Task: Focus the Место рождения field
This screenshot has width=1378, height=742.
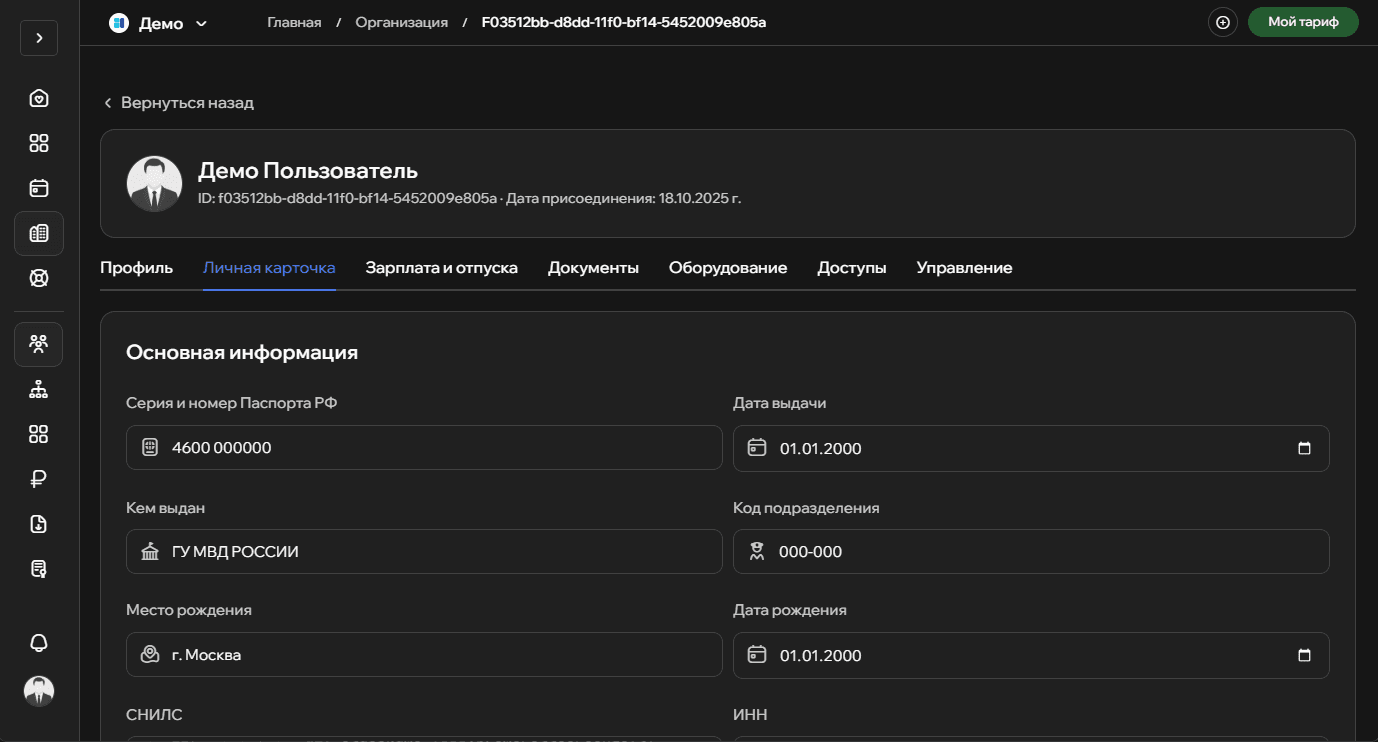Action: click(x=424, y=654)
